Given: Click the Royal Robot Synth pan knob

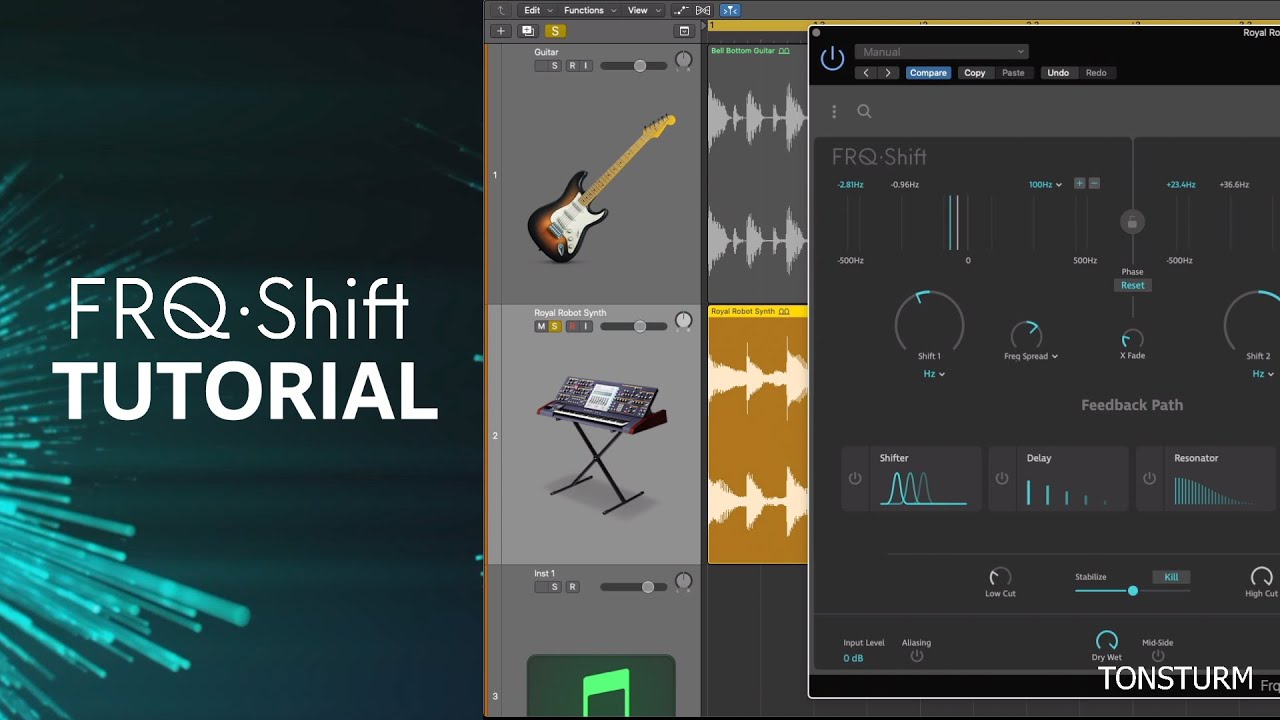Looking at the screenshot, I should 683,321.
